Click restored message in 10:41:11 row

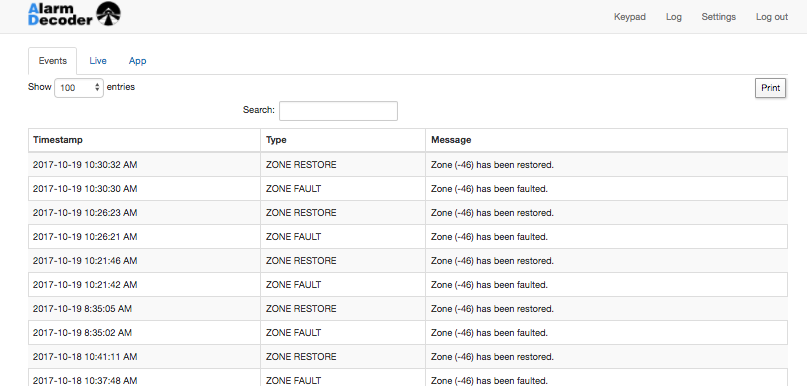(493, 357)
